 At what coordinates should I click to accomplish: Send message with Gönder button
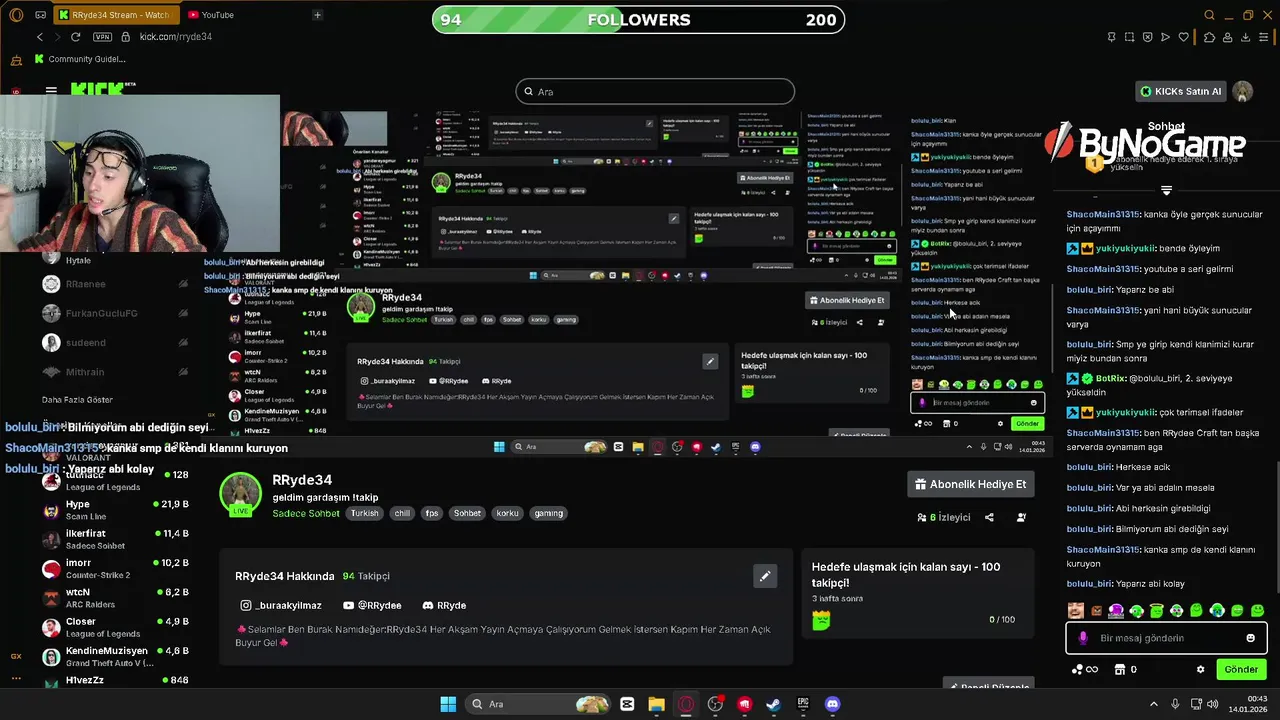(x=1241, y=669)
